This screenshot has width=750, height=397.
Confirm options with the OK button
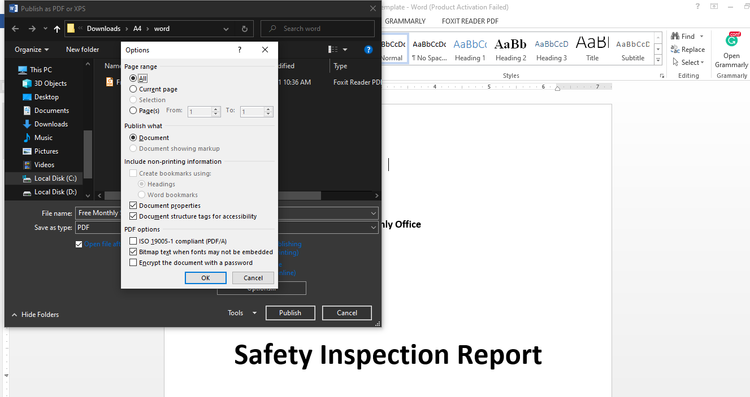(206, 278)
